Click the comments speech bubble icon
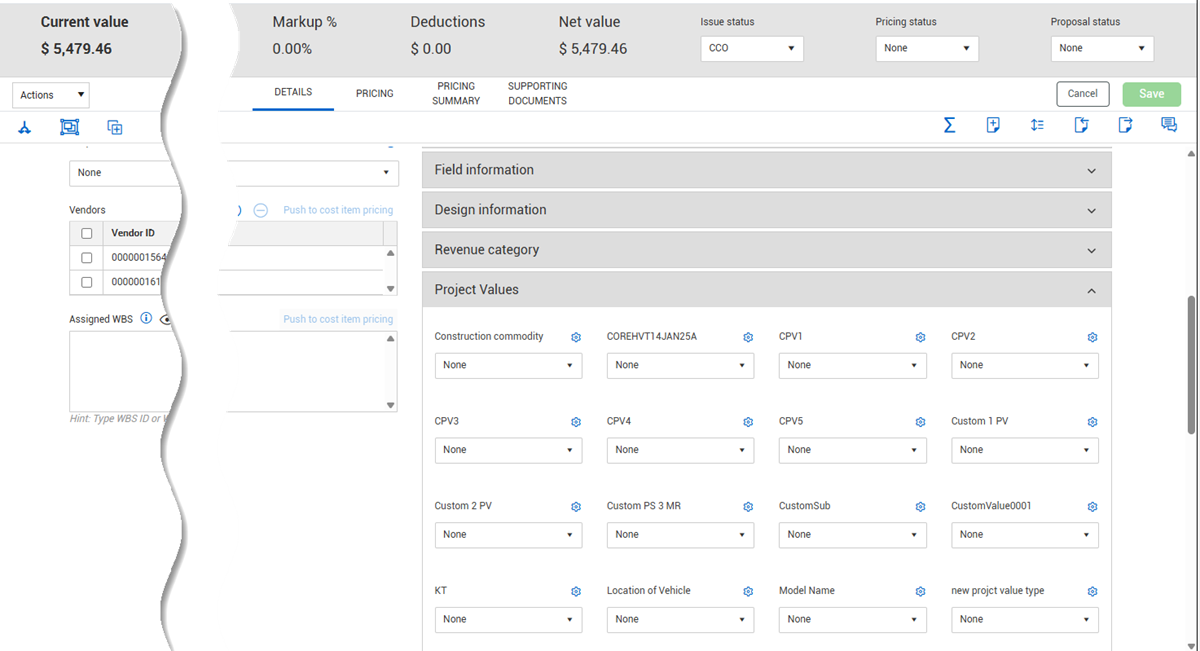Image resolution: width=1200 pixels, height=651 pixels. point(1168,125)
